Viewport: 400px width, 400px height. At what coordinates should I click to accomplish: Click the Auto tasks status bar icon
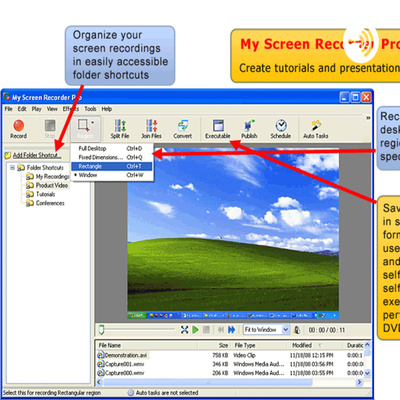pos(130,393)
